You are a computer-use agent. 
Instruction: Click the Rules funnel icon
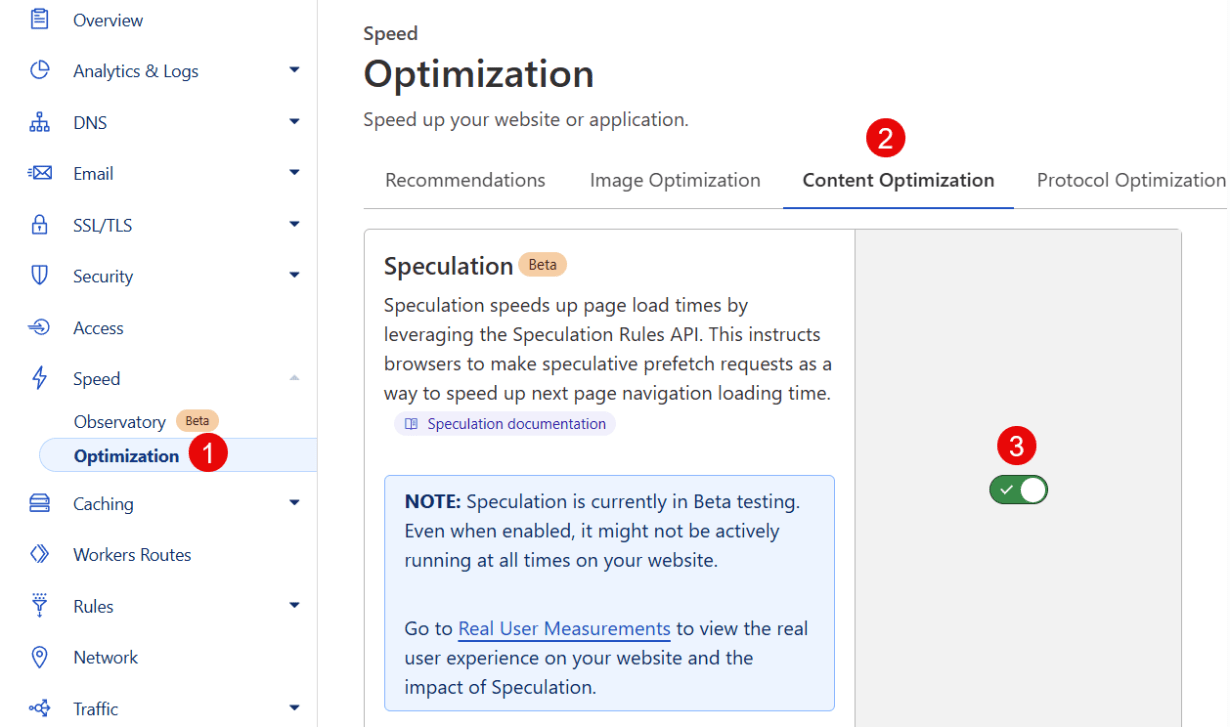[40, 605]
